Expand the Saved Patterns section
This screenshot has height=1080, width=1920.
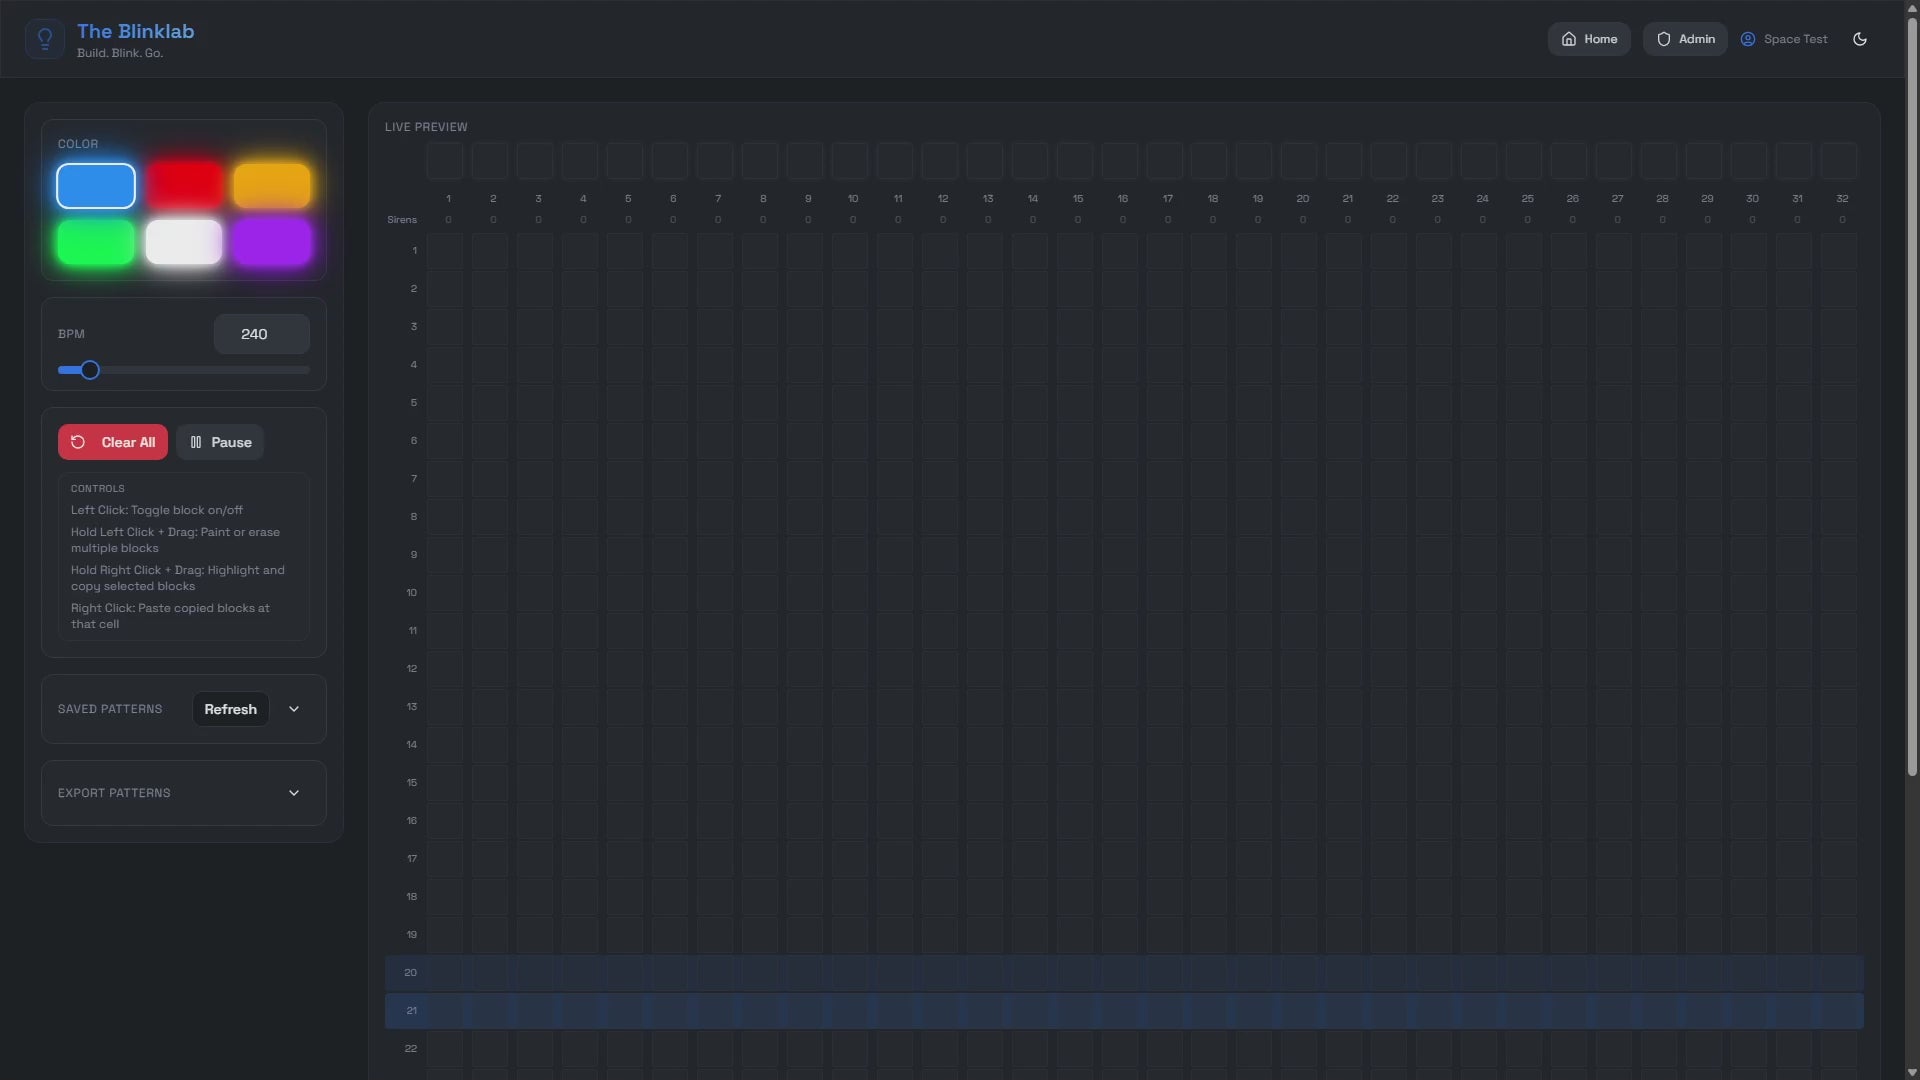point(294,709)
